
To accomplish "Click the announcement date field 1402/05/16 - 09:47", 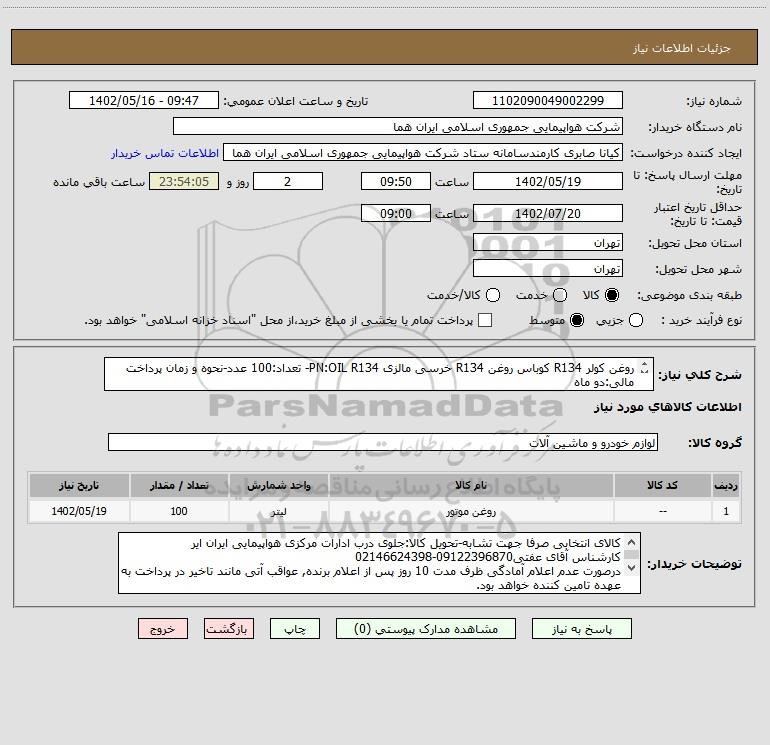I will coord(143,101).
